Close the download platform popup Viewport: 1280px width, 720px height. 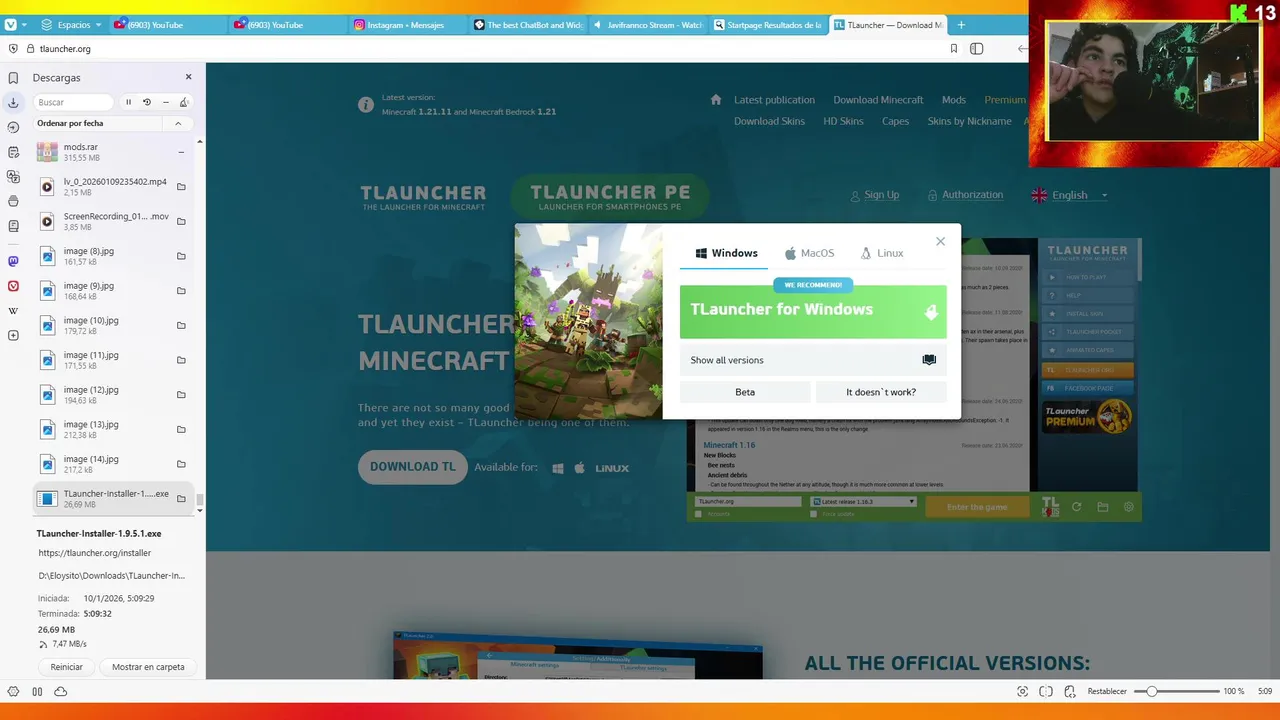click(x=940, y=241)
